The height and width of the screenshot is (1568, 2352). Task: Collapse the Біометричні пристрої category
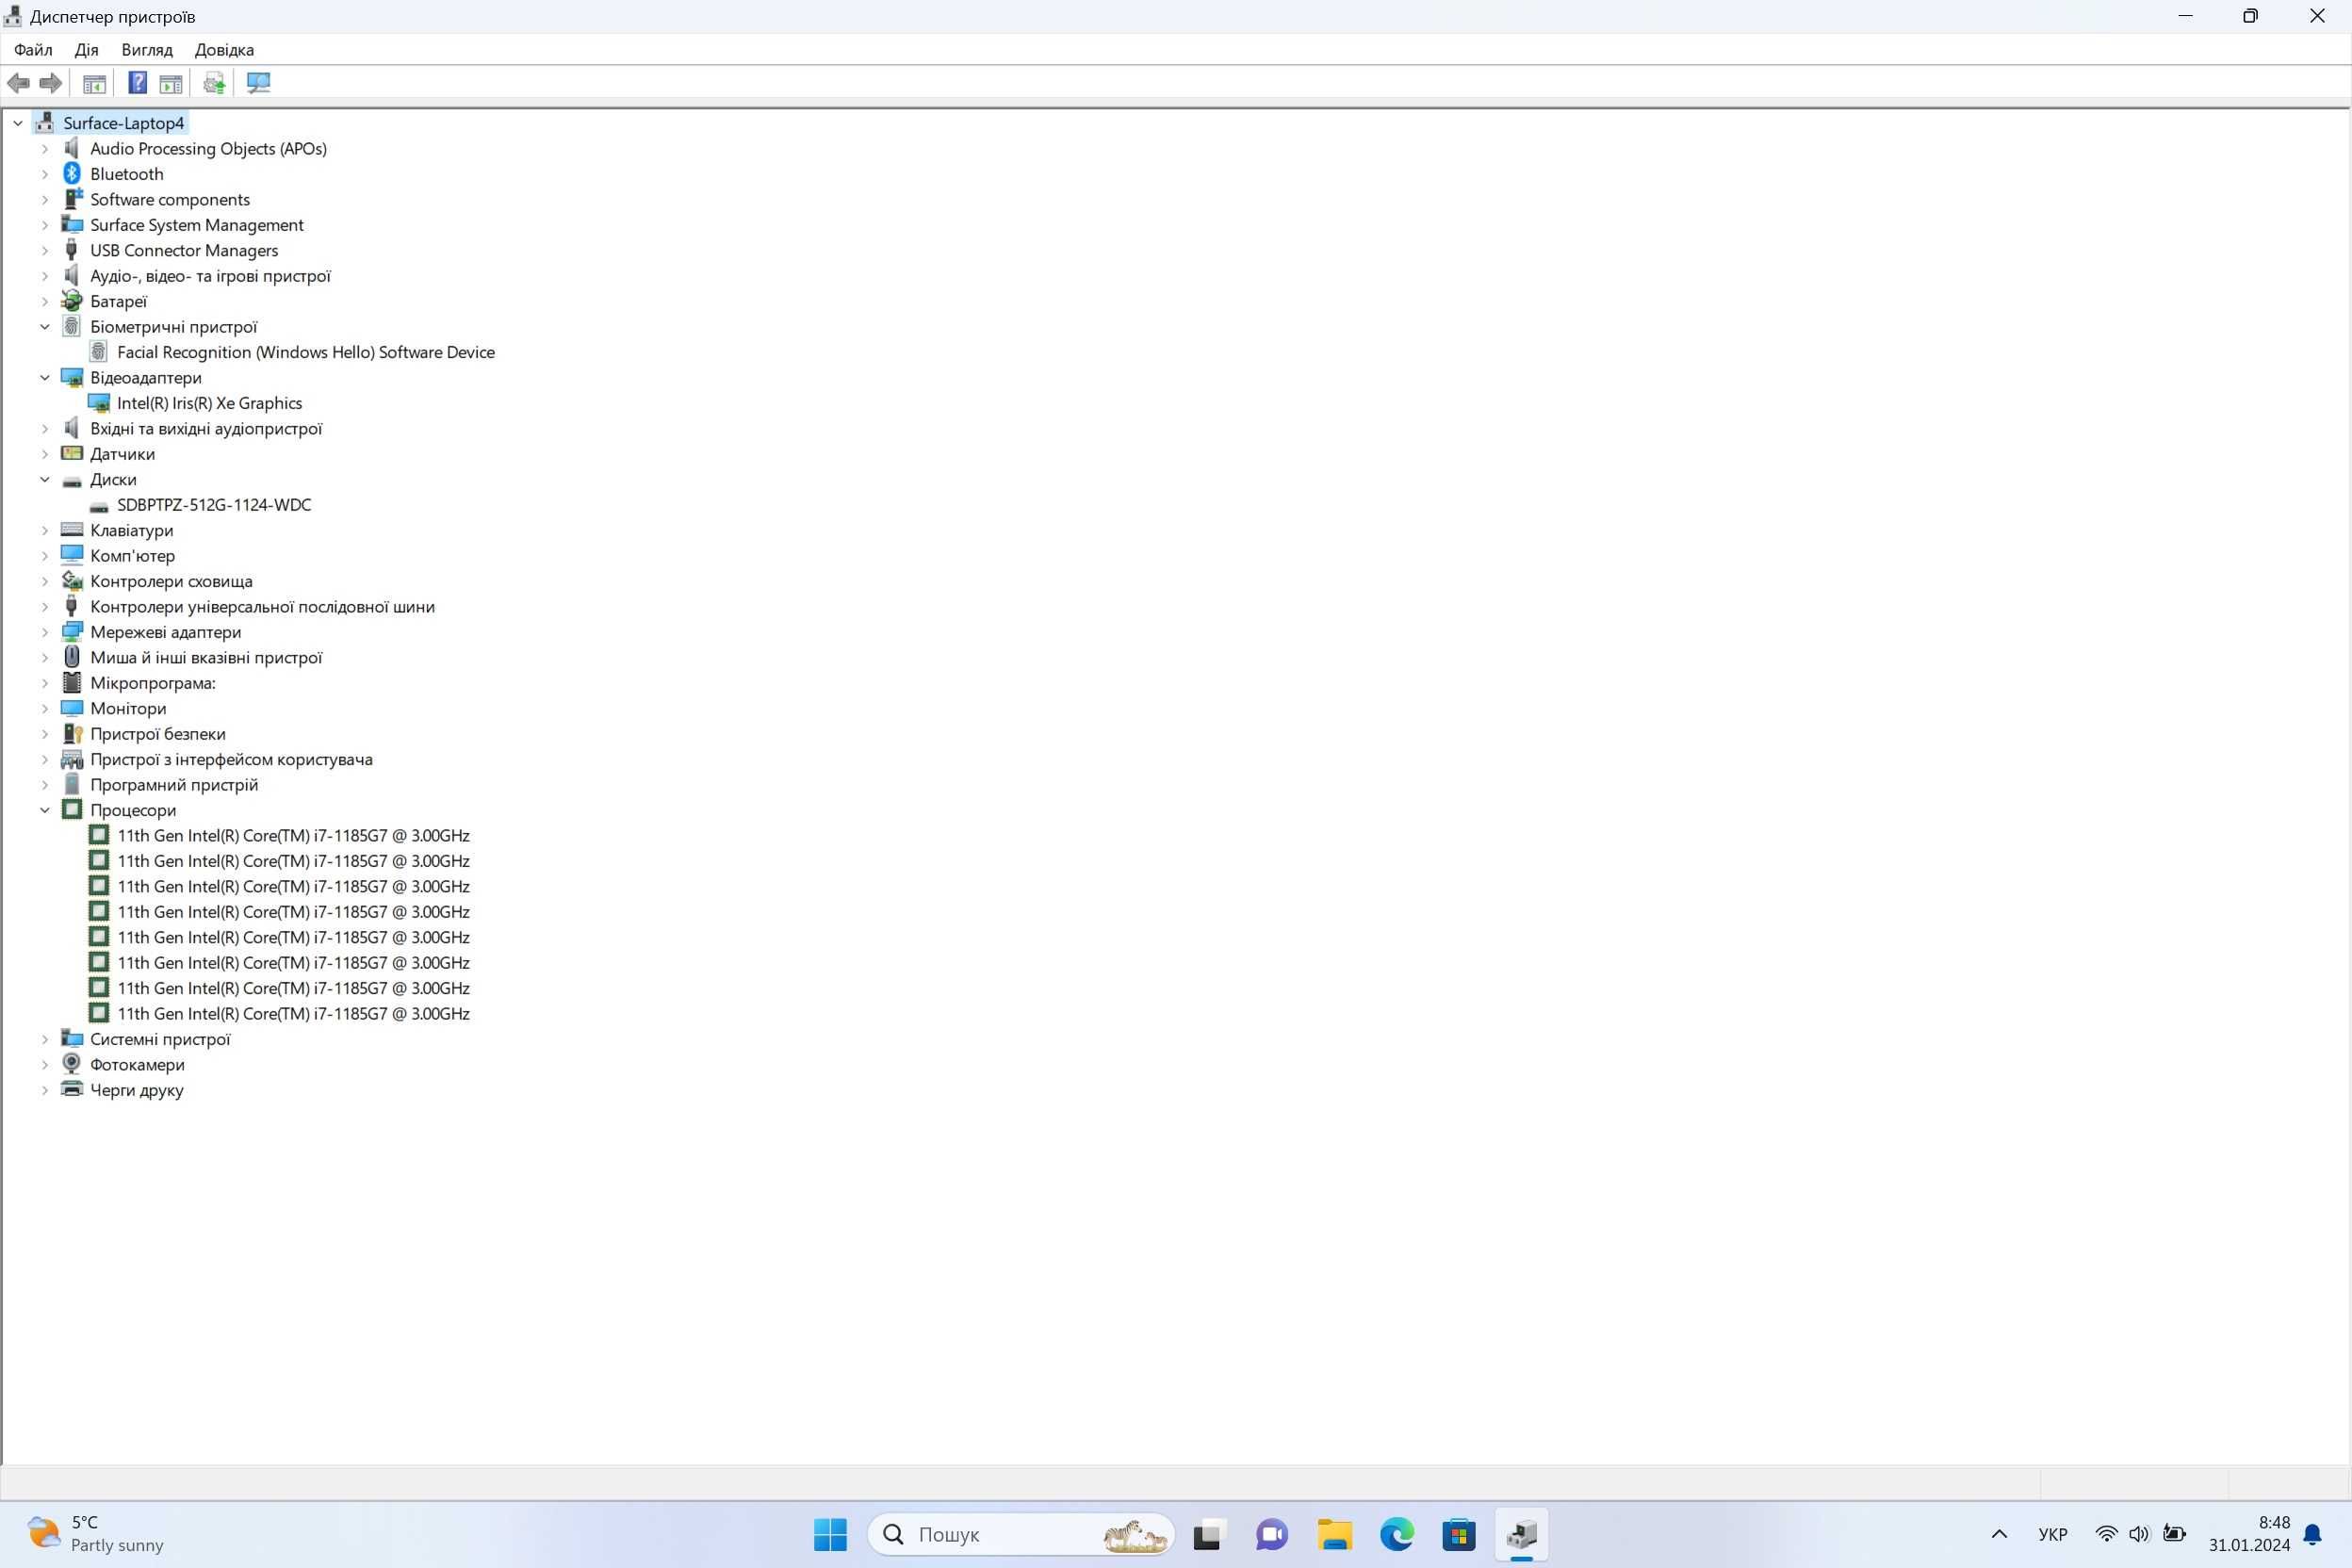tap(44, 327)
